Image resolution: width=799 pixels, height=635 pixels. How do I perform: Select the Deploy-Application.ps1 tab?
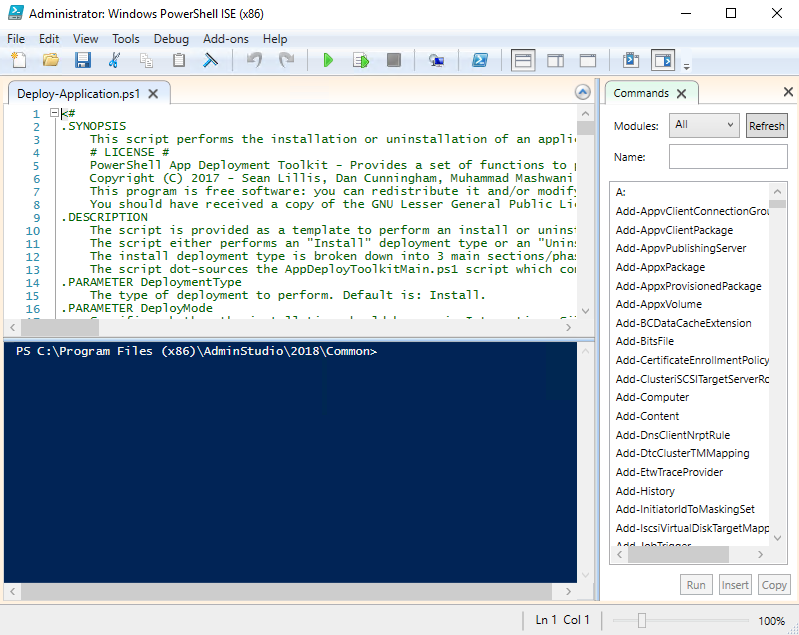coord(78,94)
